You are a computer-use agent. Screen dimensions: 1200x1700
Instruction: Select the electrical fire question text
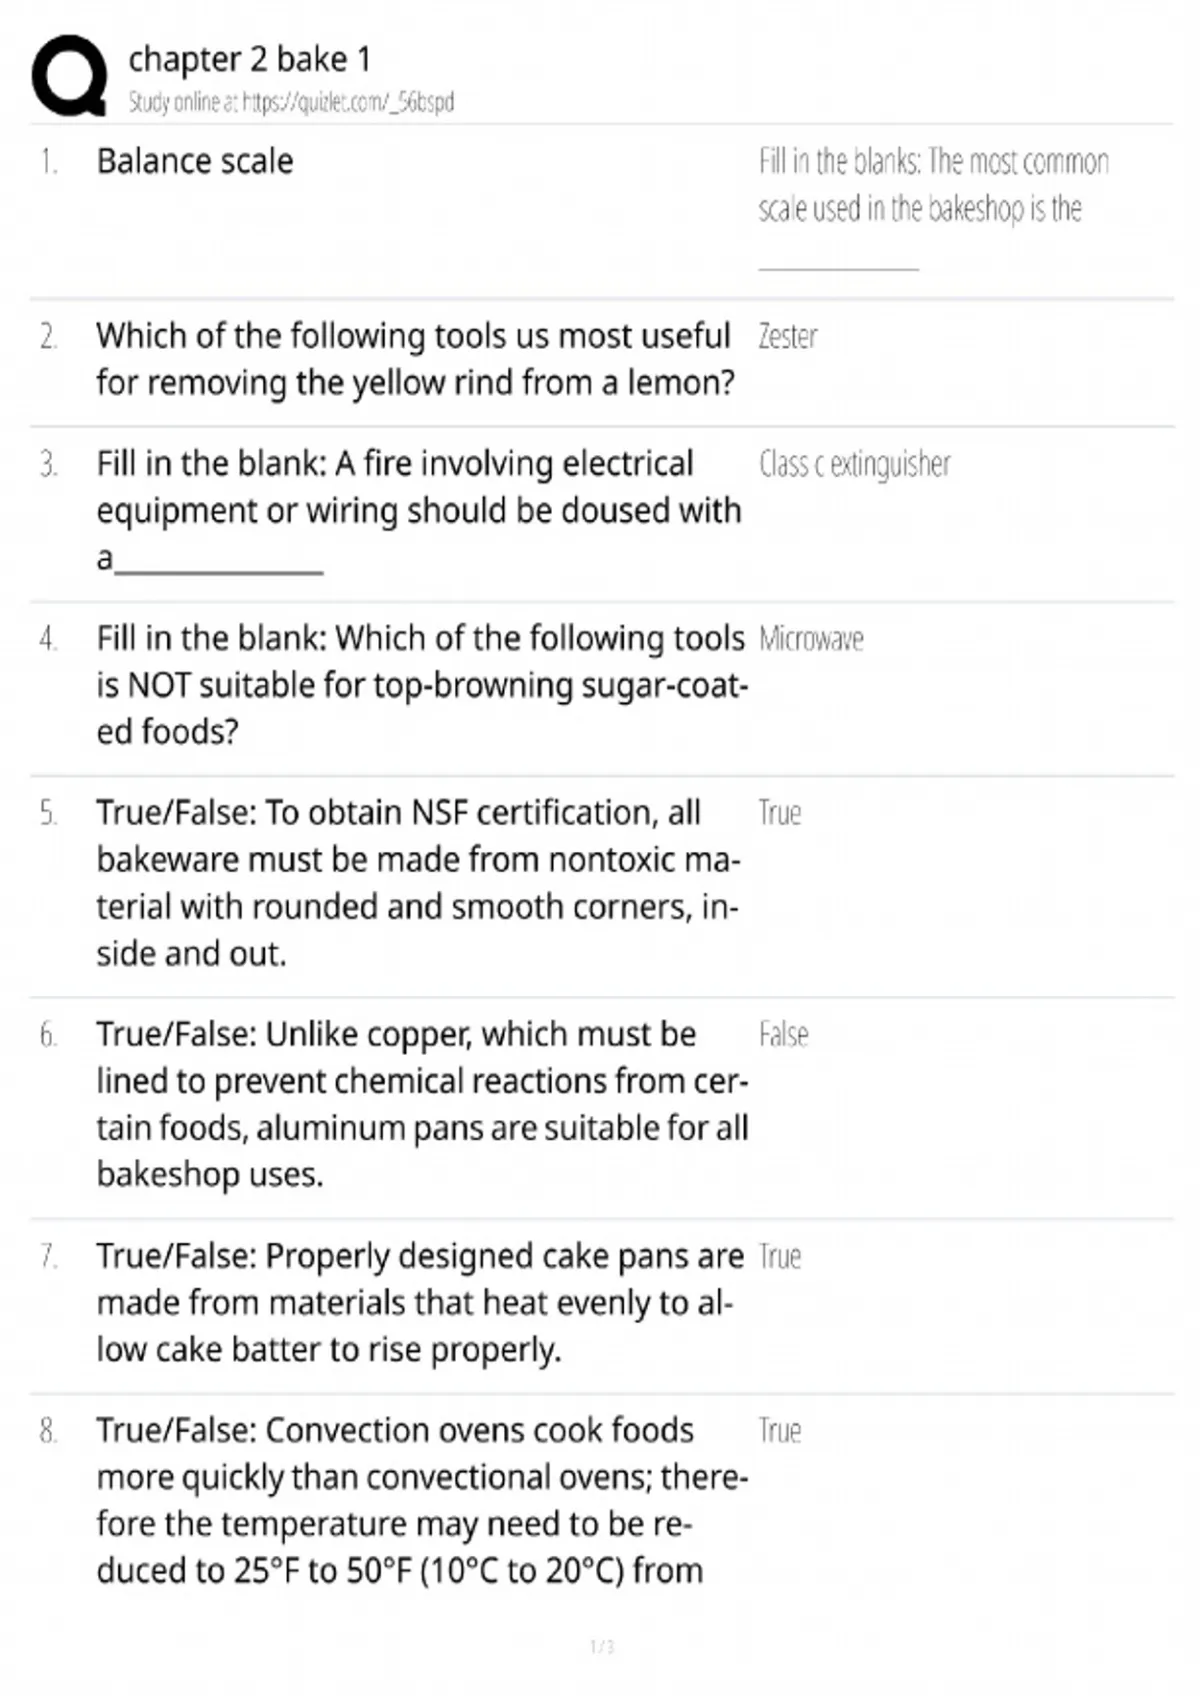click(419, 511)
